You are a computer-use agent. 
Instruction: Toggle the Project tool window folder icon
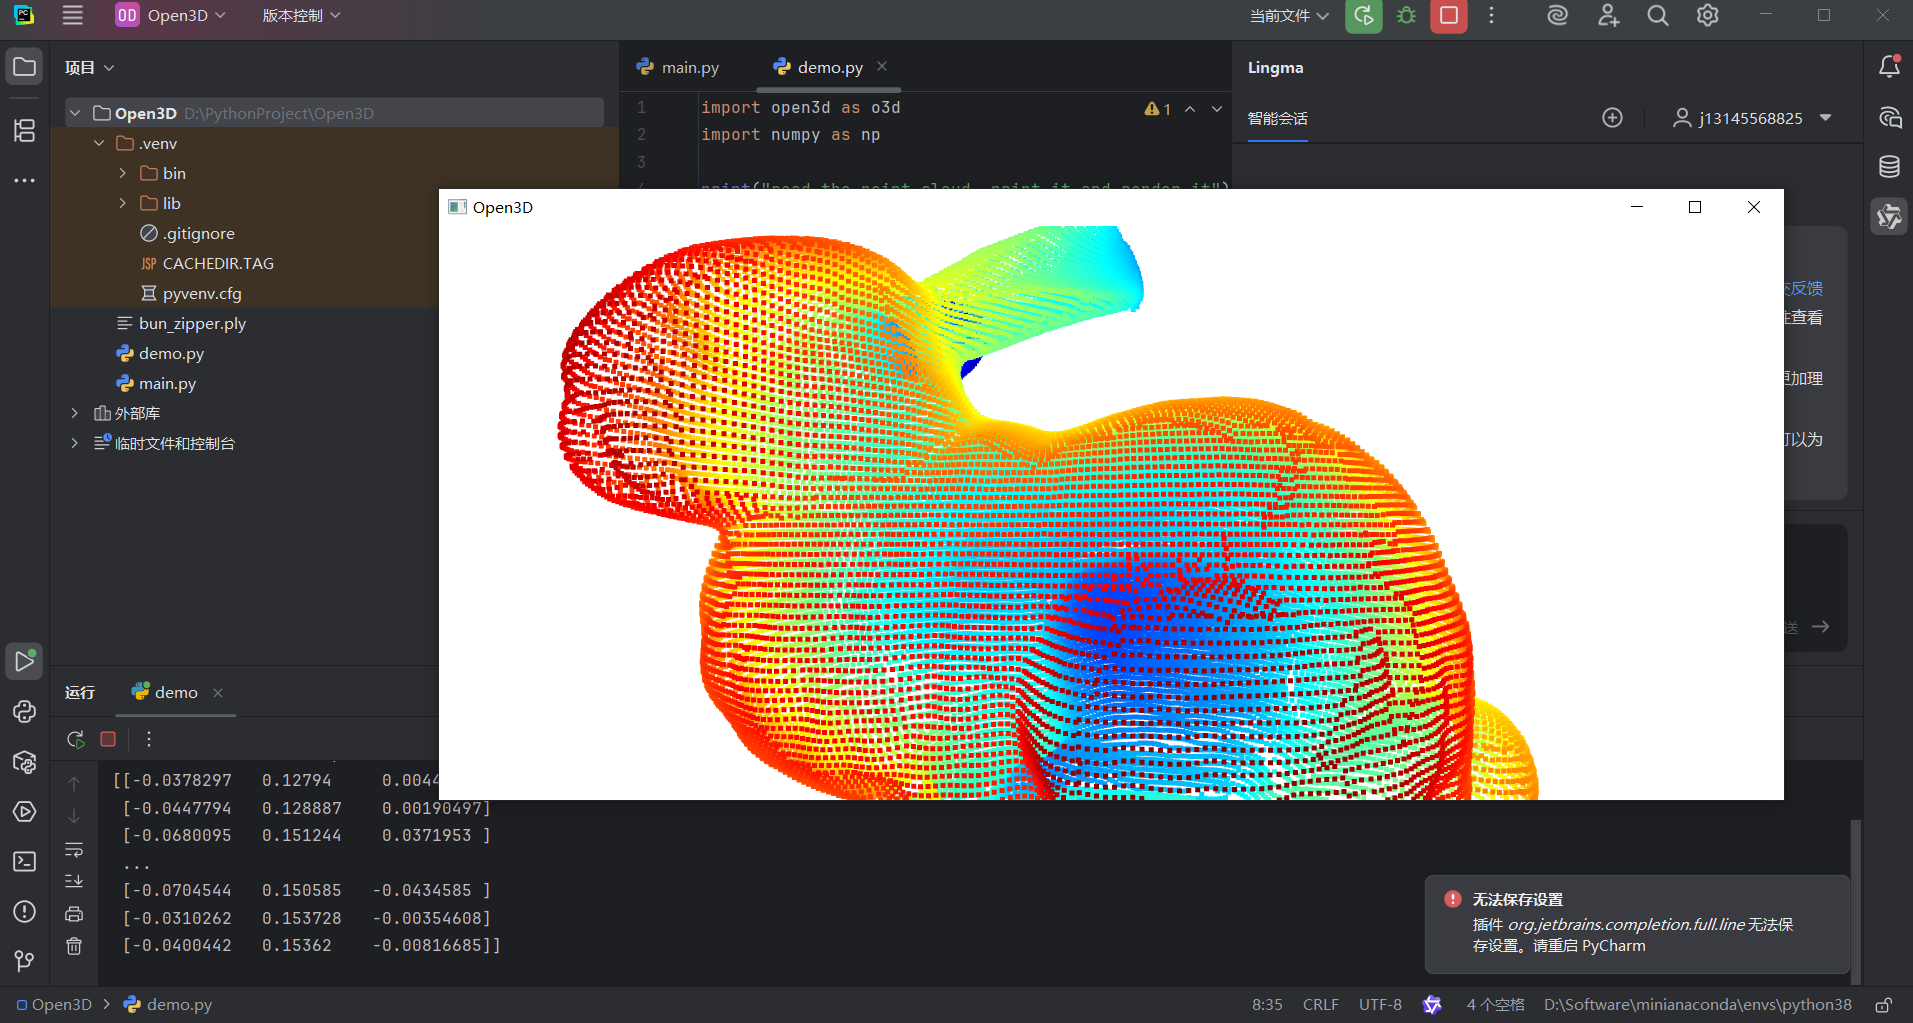click(24, 67)
